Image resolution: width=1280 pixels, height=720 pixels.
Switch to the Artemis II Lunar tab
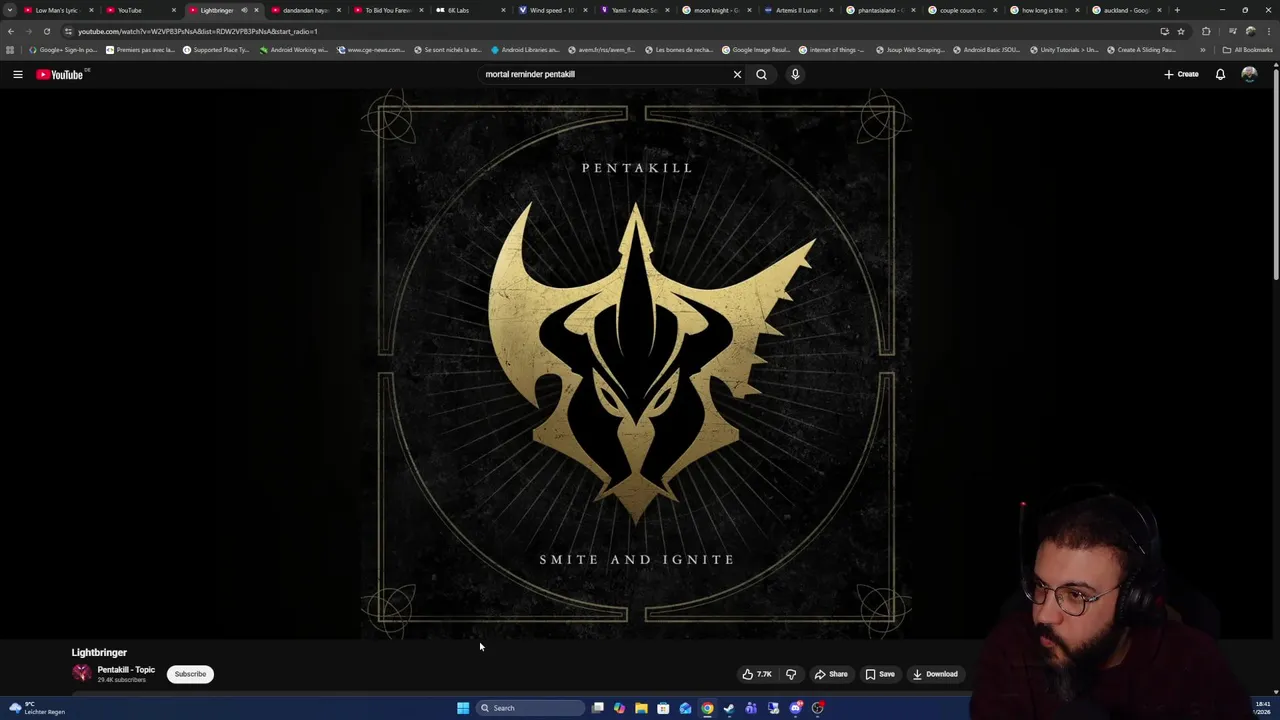click(x=798, y=10)
